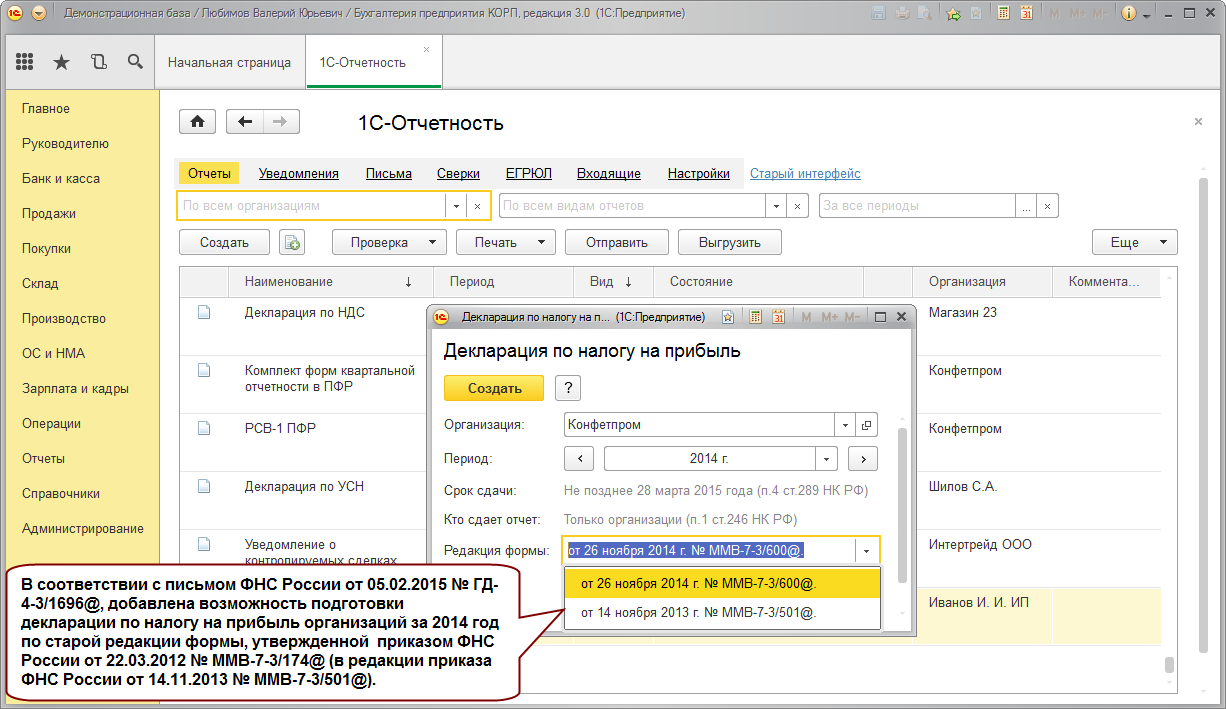The width and height of the screenshot is (1226, 709).
Task: Click the По всем видам отчетов field
Action: pos(632,205)
